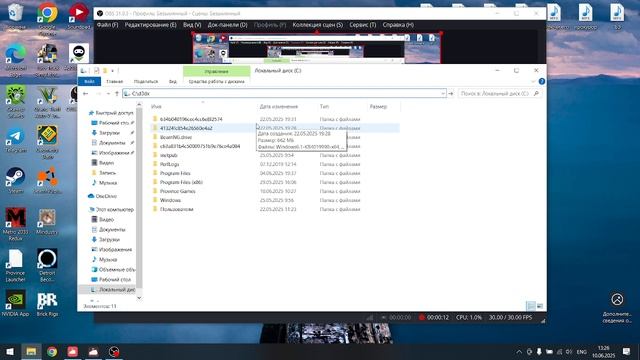Open OBS Редактирование (E) menu
The image size is (640, 360).
click(x=151, y=25)
